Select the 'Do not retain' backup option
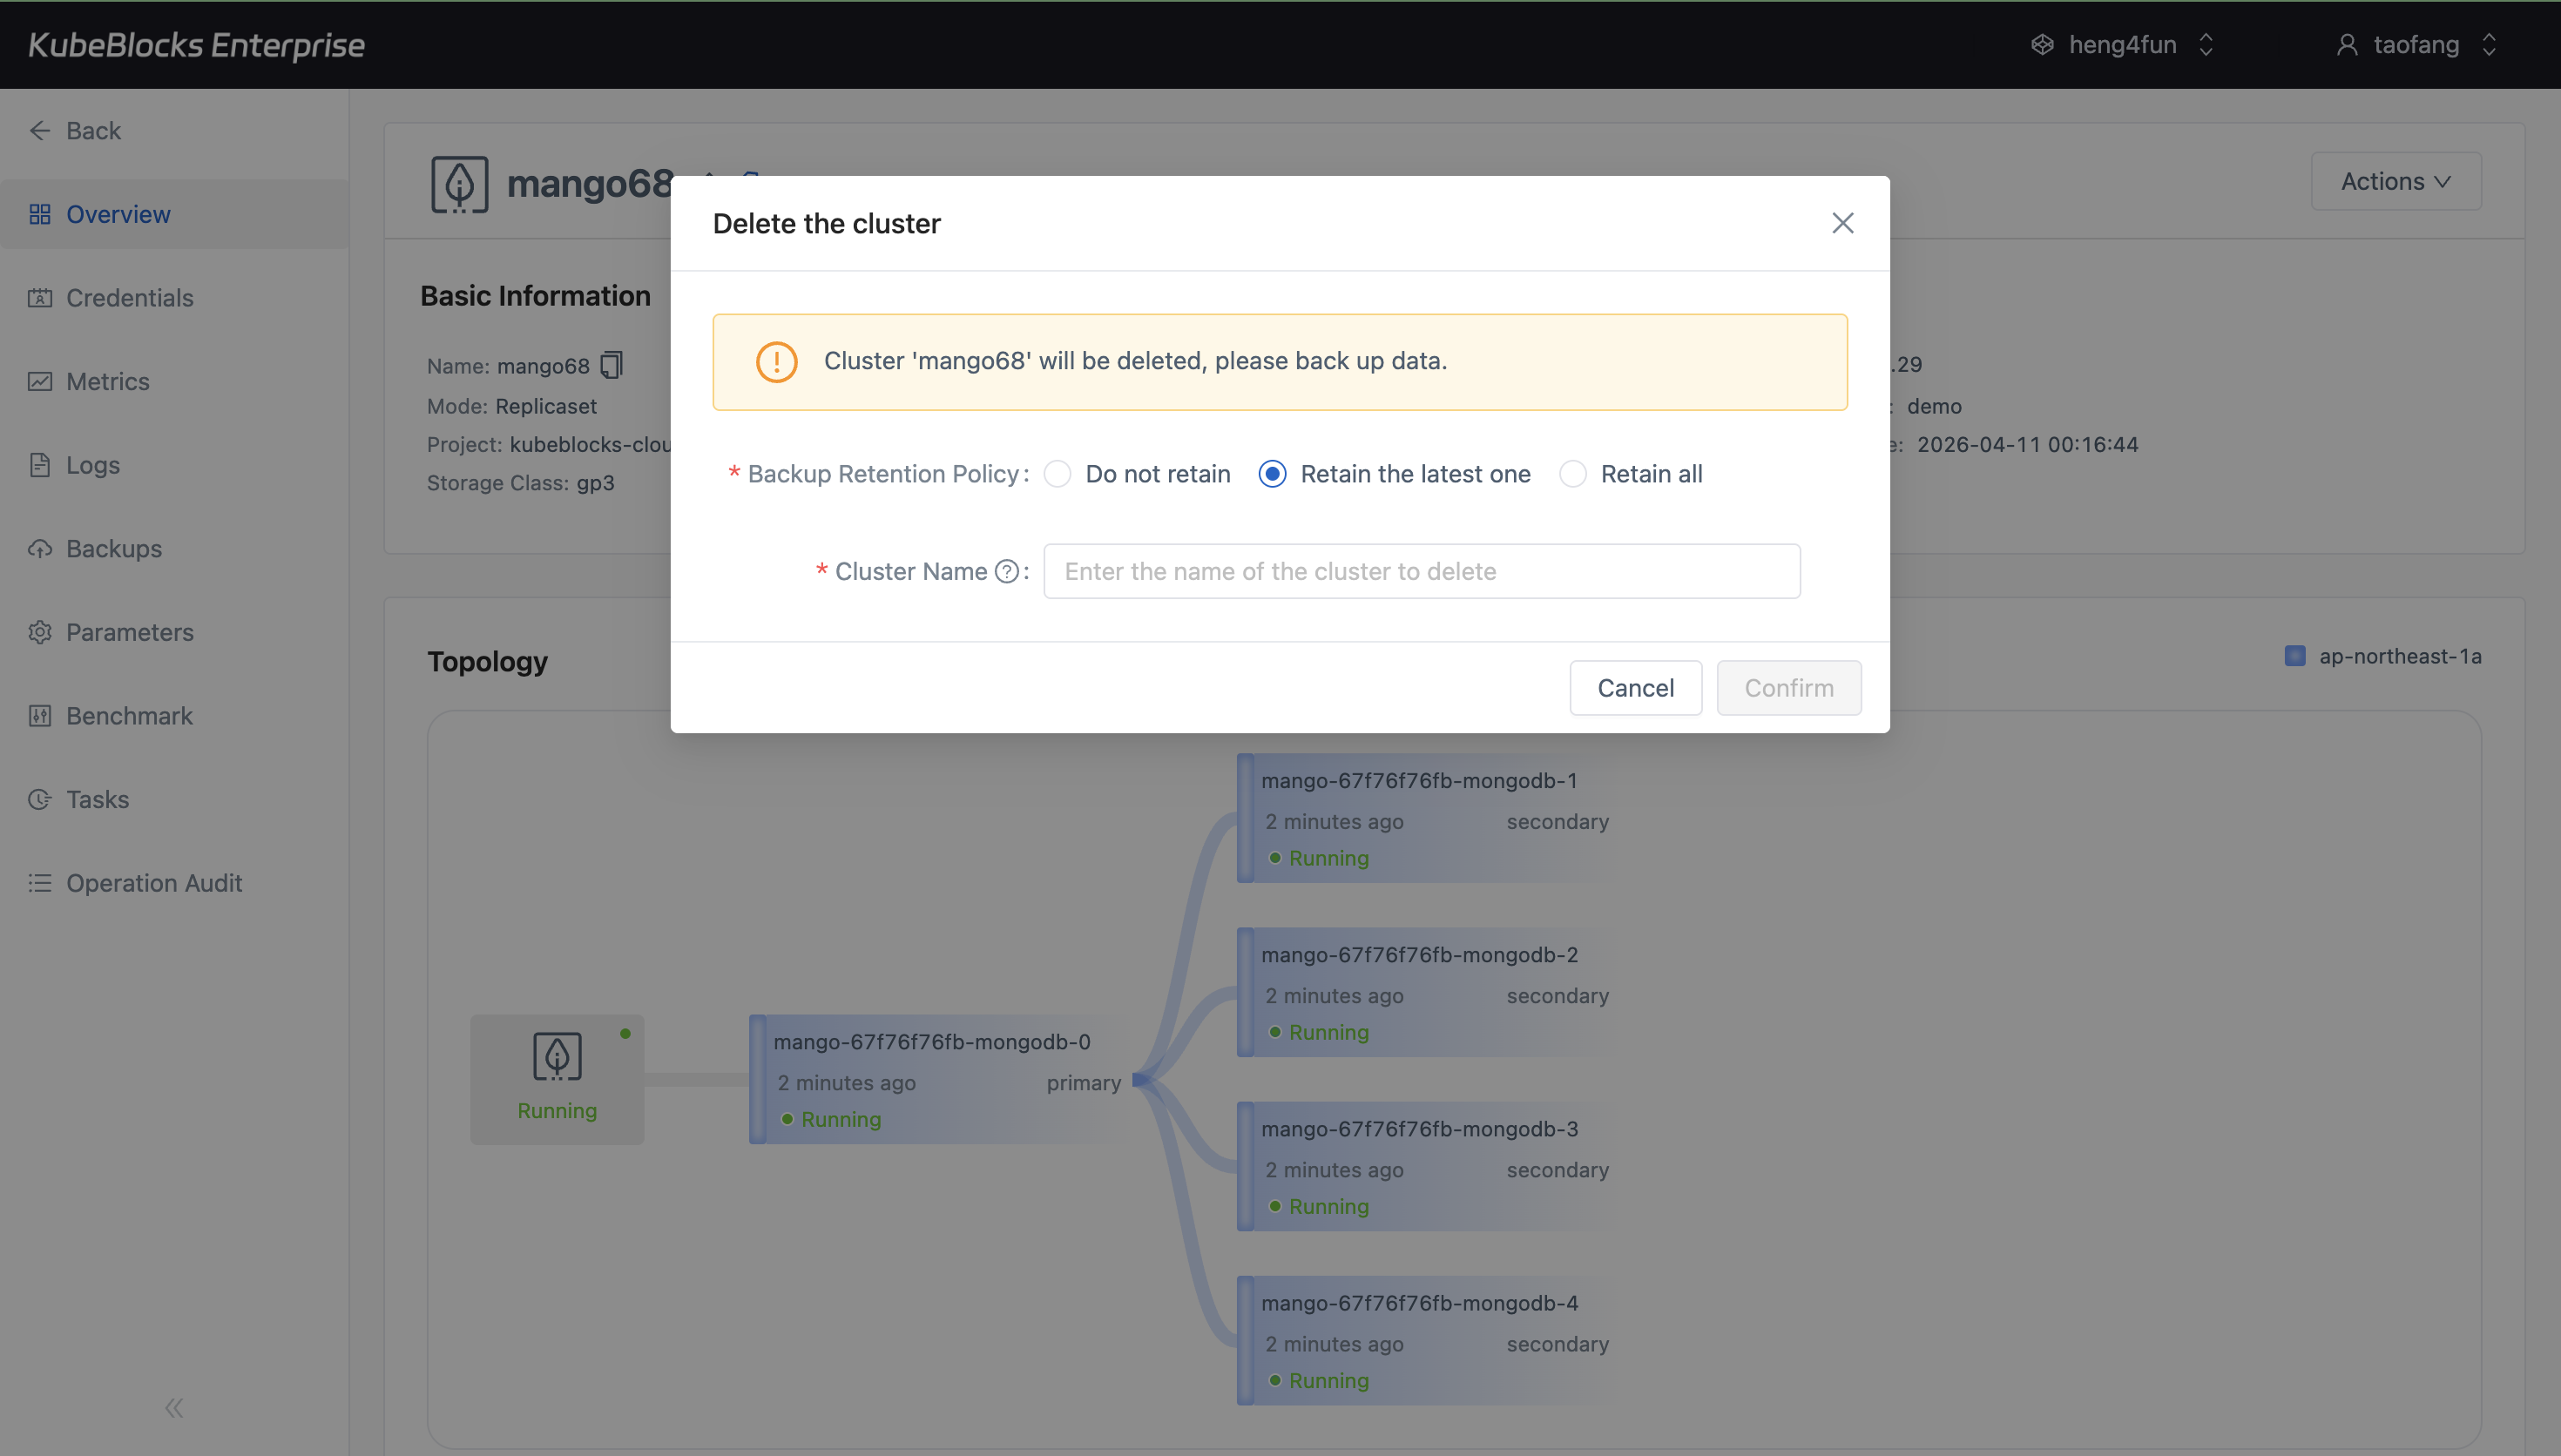Image resolution: width=2561 pixels, height=1456 pixels. pos(1057,473)
